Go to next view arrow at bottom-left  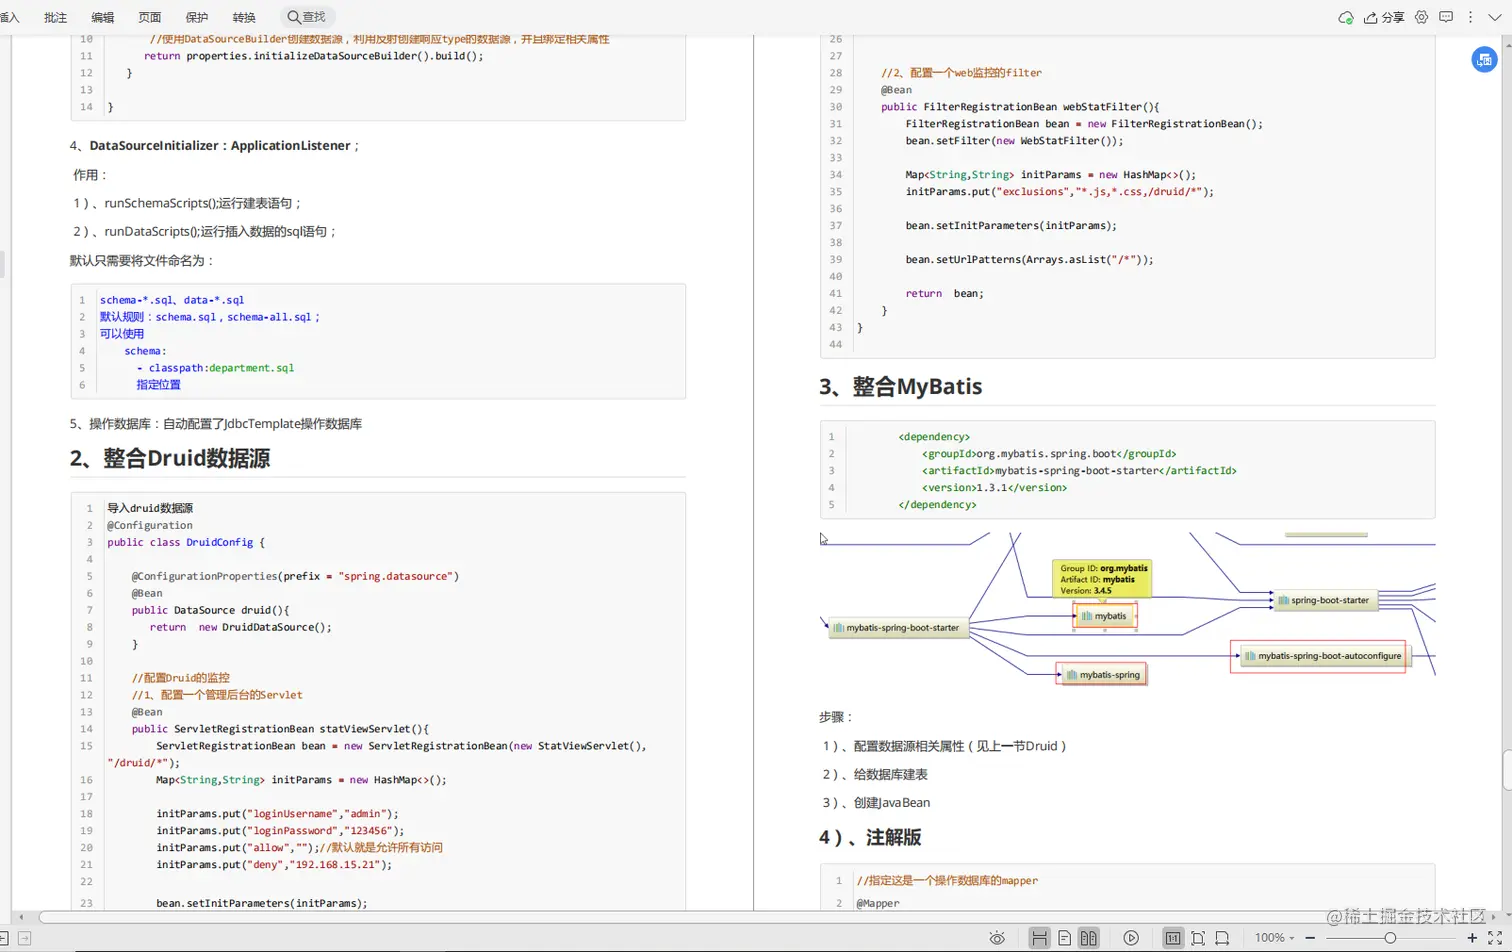click(25, 938)
